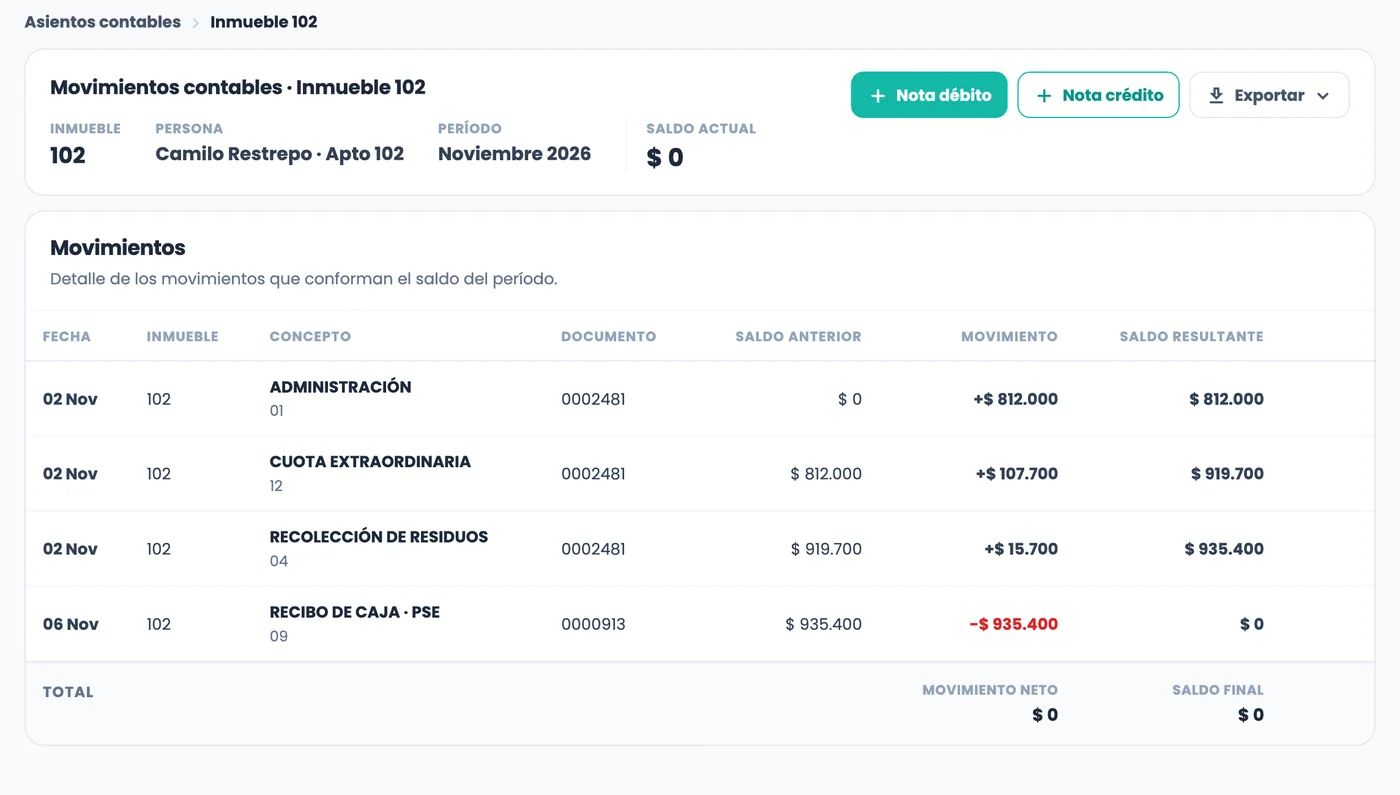Click document 0000913

pyautogui.click(x=593, y=624)
